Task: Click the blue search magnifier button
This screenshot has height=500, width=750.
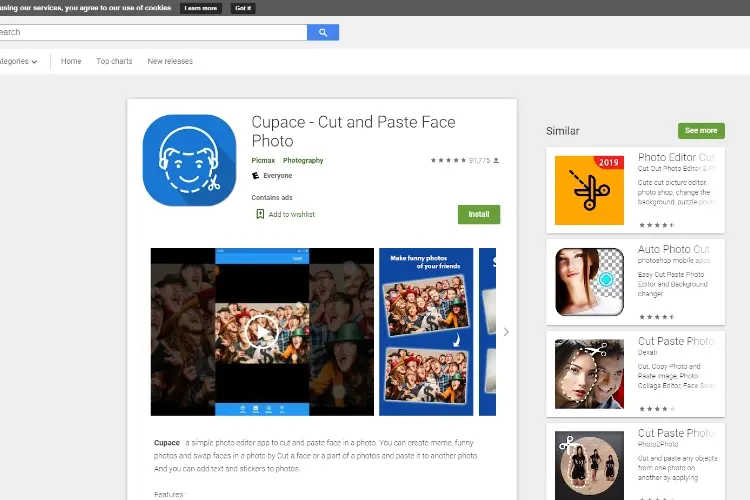Action: tap(323, 32)
